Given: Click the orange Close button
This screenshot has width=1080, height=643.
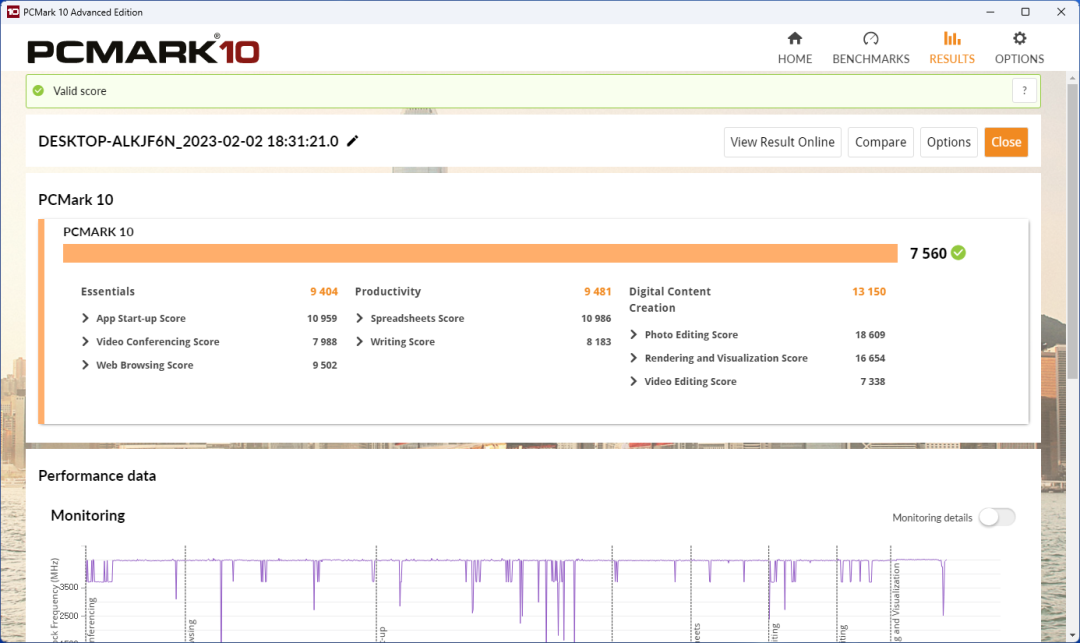Looking at the screenshot, I should coord(1006,142).
